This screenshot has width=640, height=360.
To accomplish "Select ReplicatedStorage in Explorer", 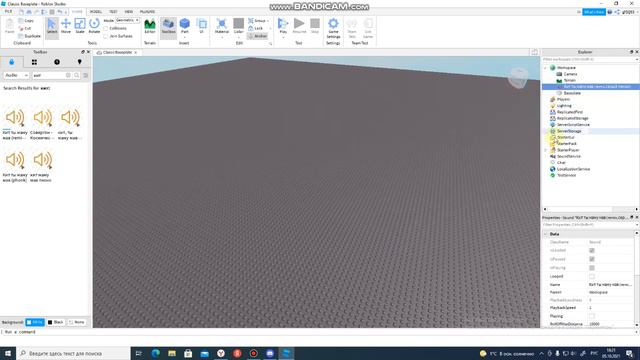I will click(572, 118).
